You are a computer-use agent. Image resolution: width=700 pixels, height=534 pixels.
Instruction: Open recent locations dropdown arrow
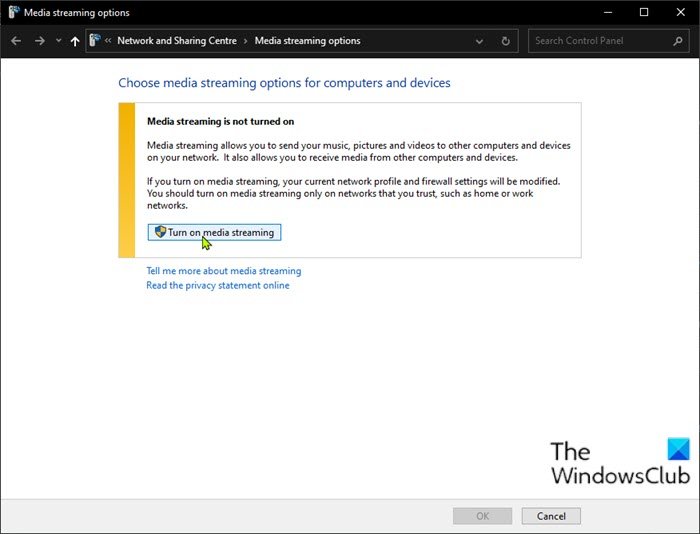click(58, 41)
